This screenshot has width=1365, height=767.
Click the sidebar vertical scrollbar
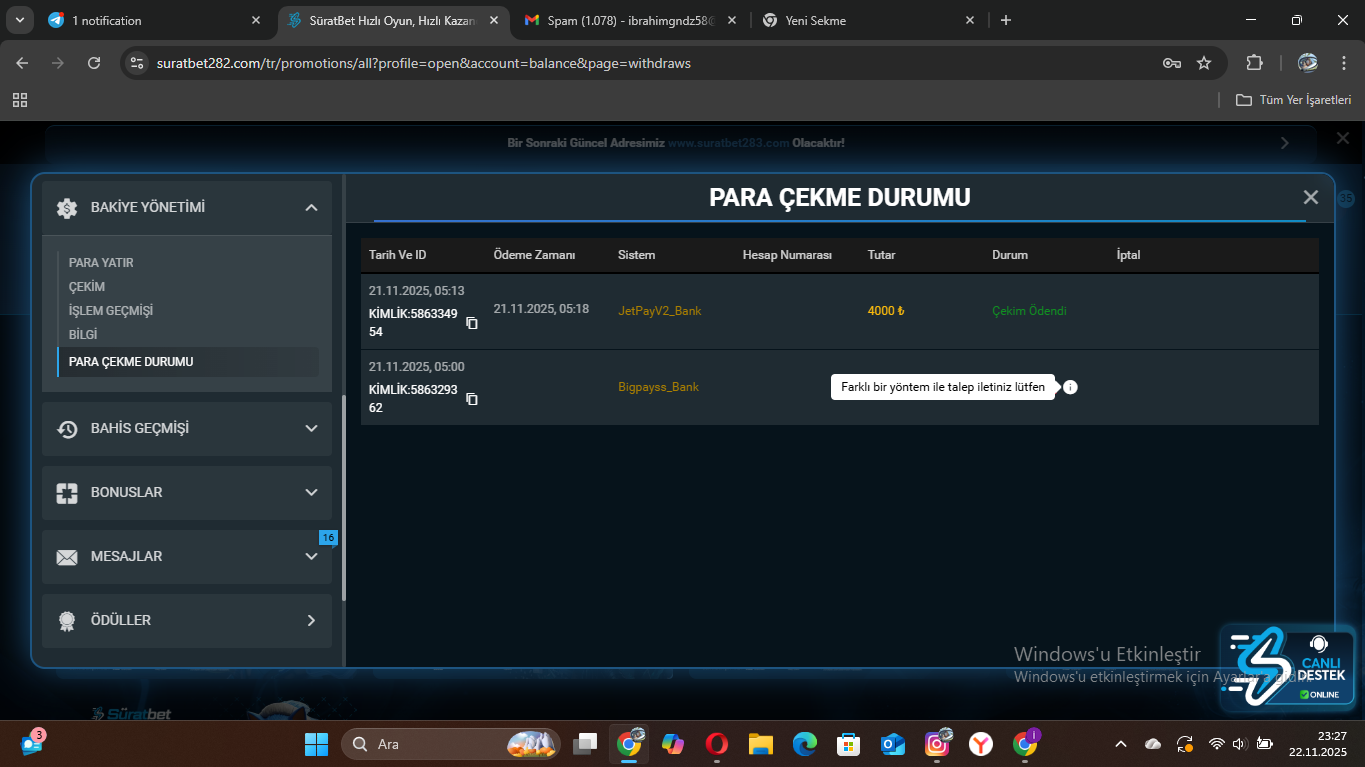344,498
